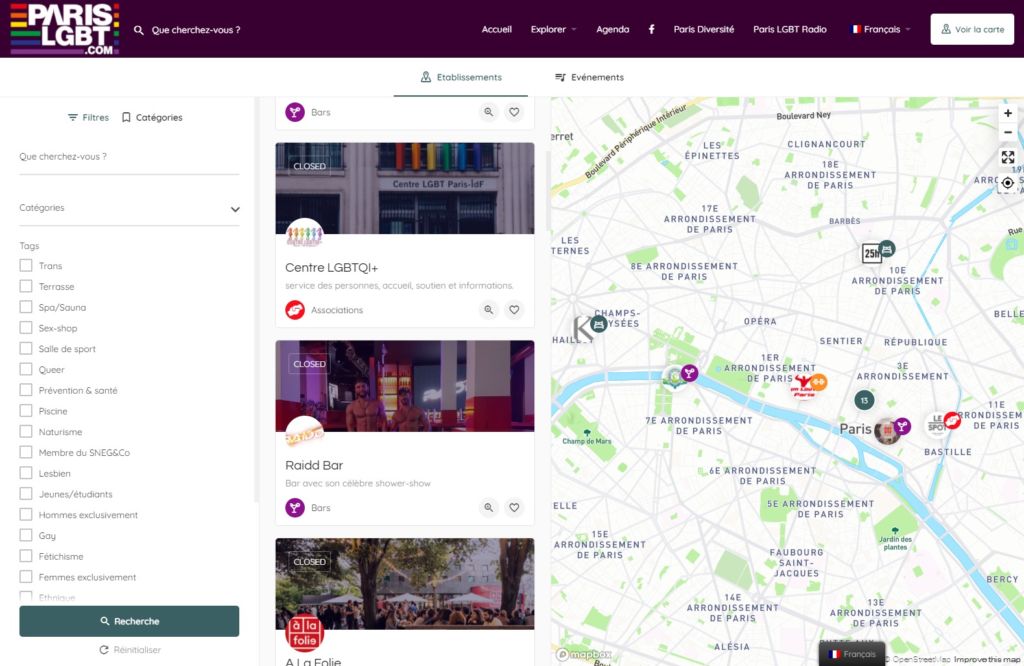Screen dimensions: 1024x666
Task: Open the Raidd Bar photo thumbnail
Action: coord(405,386)
